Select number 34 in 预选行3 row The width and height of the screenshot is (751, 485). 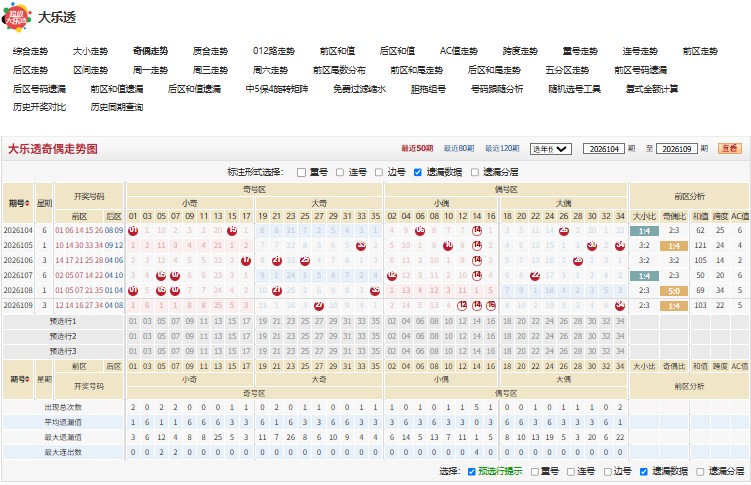point(620,351)
